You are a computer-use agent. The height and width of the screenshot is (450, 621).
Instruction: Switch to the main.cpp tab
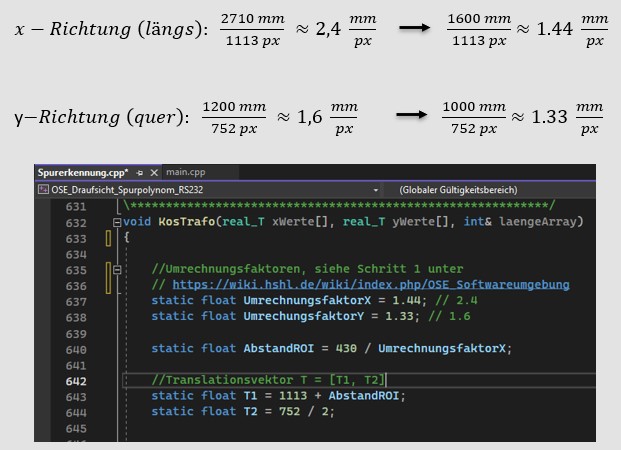click(x=186, y=173)
